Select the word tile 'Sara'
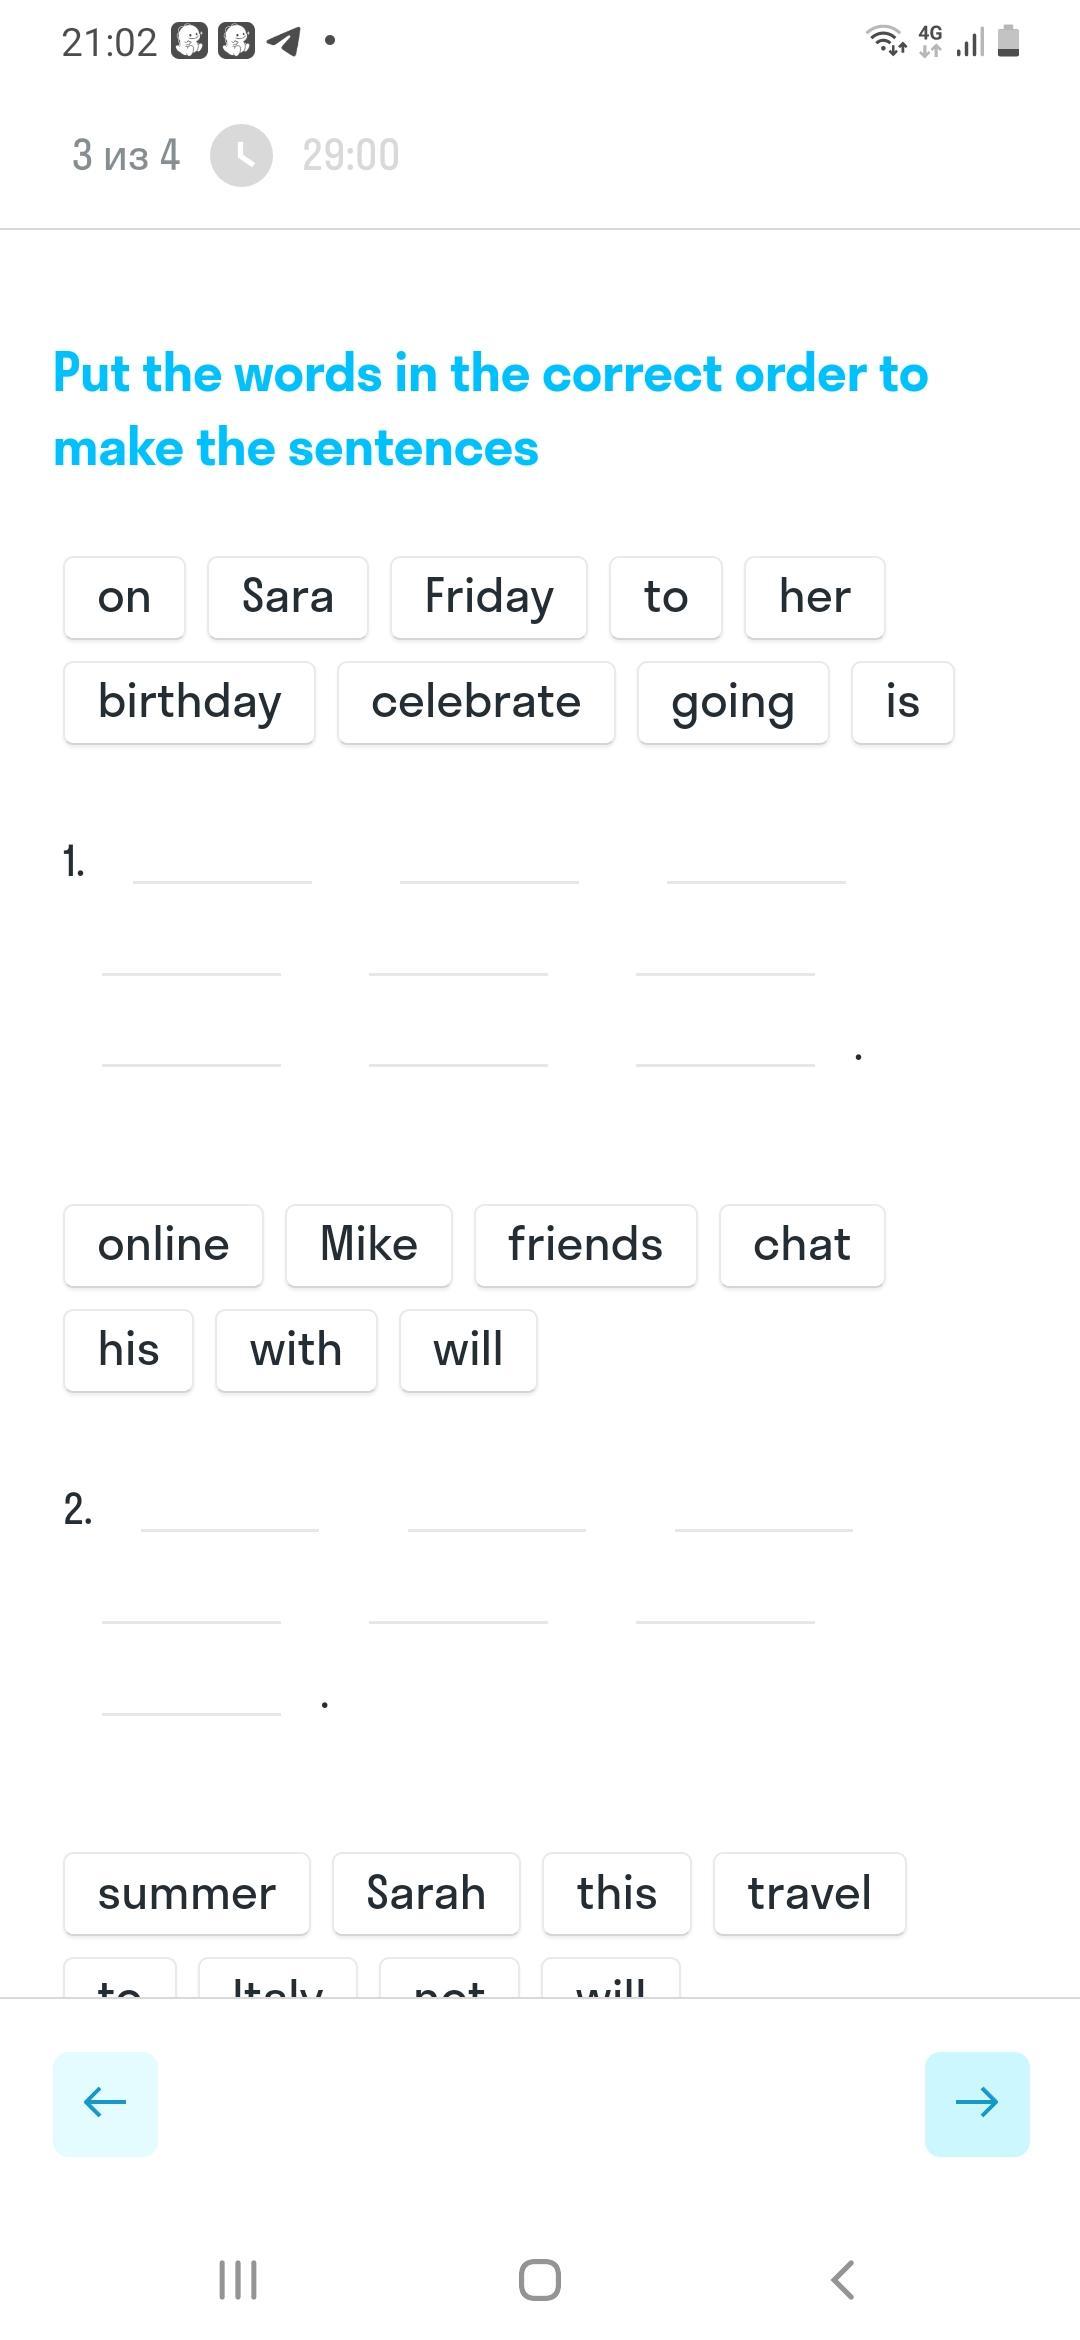The width and height of the screenshot is (1080, 2340). click(x=287, y=597)
